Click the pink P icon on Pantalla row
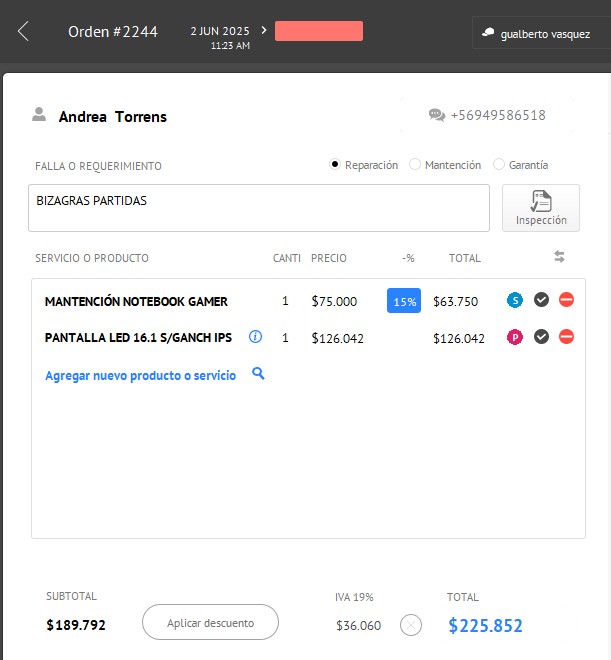The width and height of the screenshot is (611, 660). (515, 337)
